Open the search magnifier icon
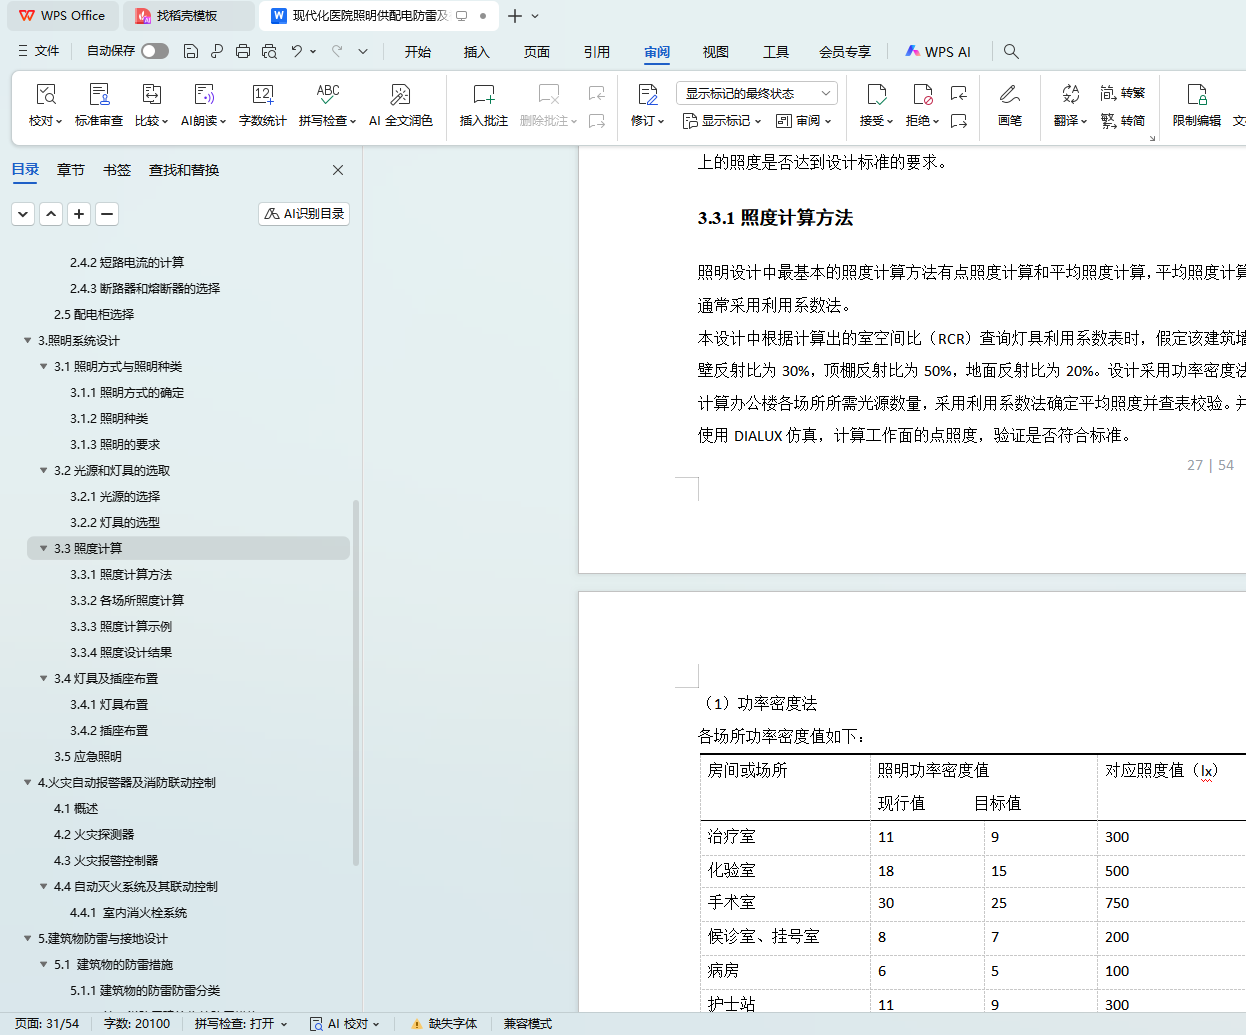This screenshot has height=1035, width=1246. click(1011, 51)
